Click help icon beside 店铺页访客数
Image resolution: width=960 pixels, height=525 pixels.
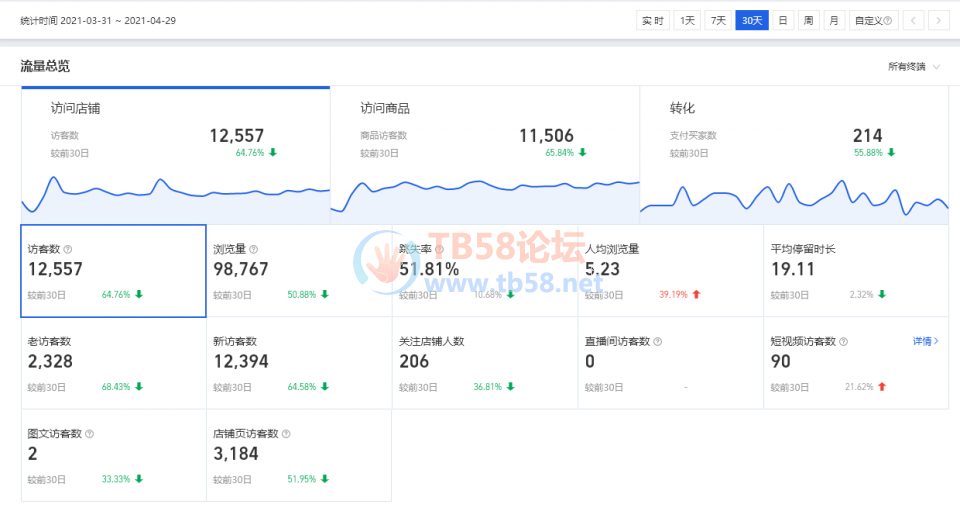click(286, 434)
